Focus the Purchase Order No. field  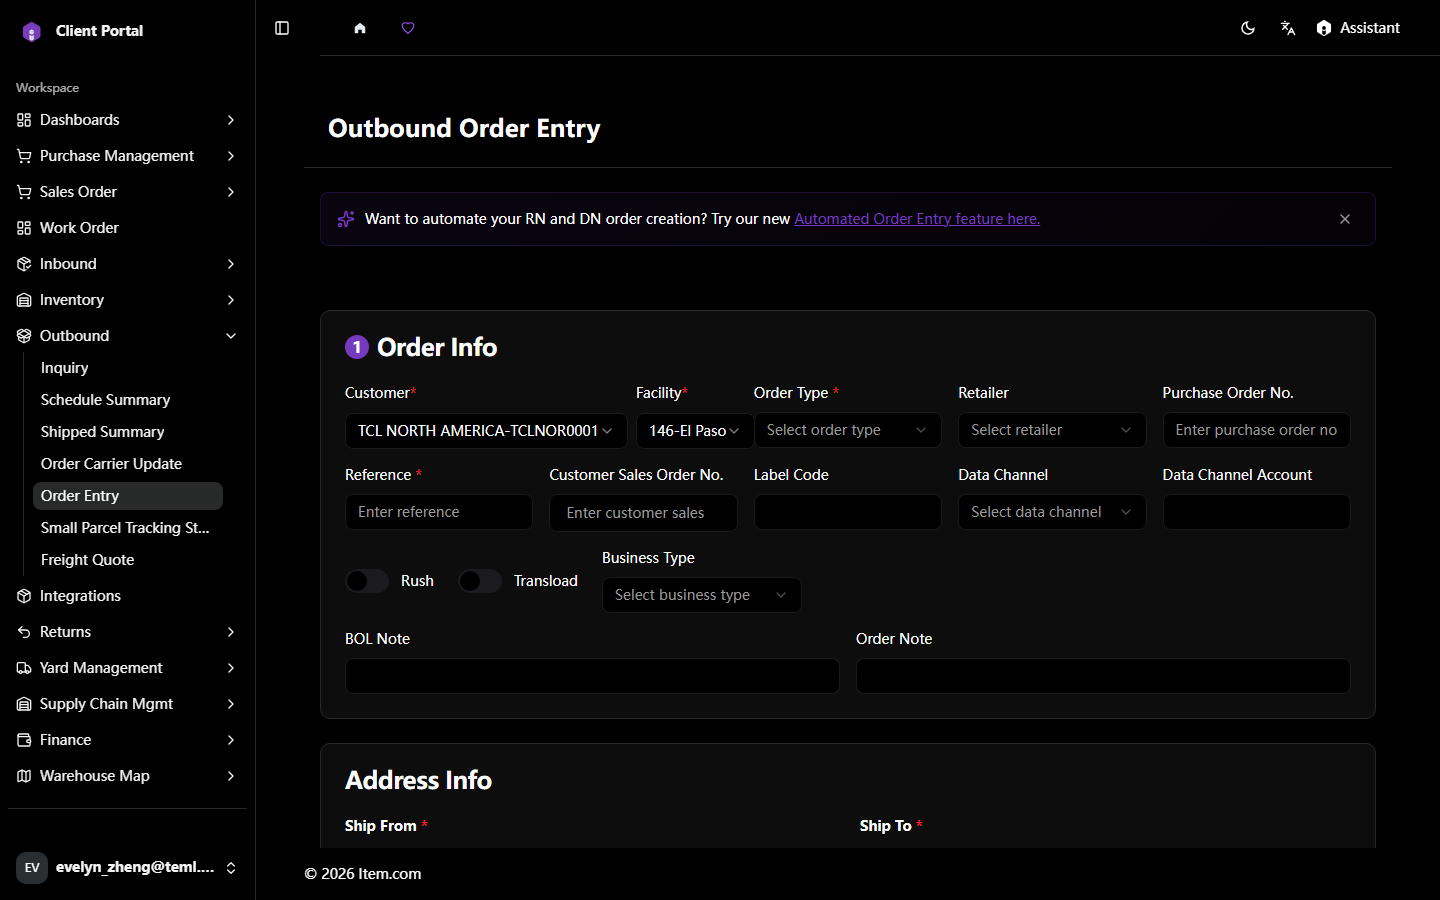pyautogui.click(x=1256, y=430)
